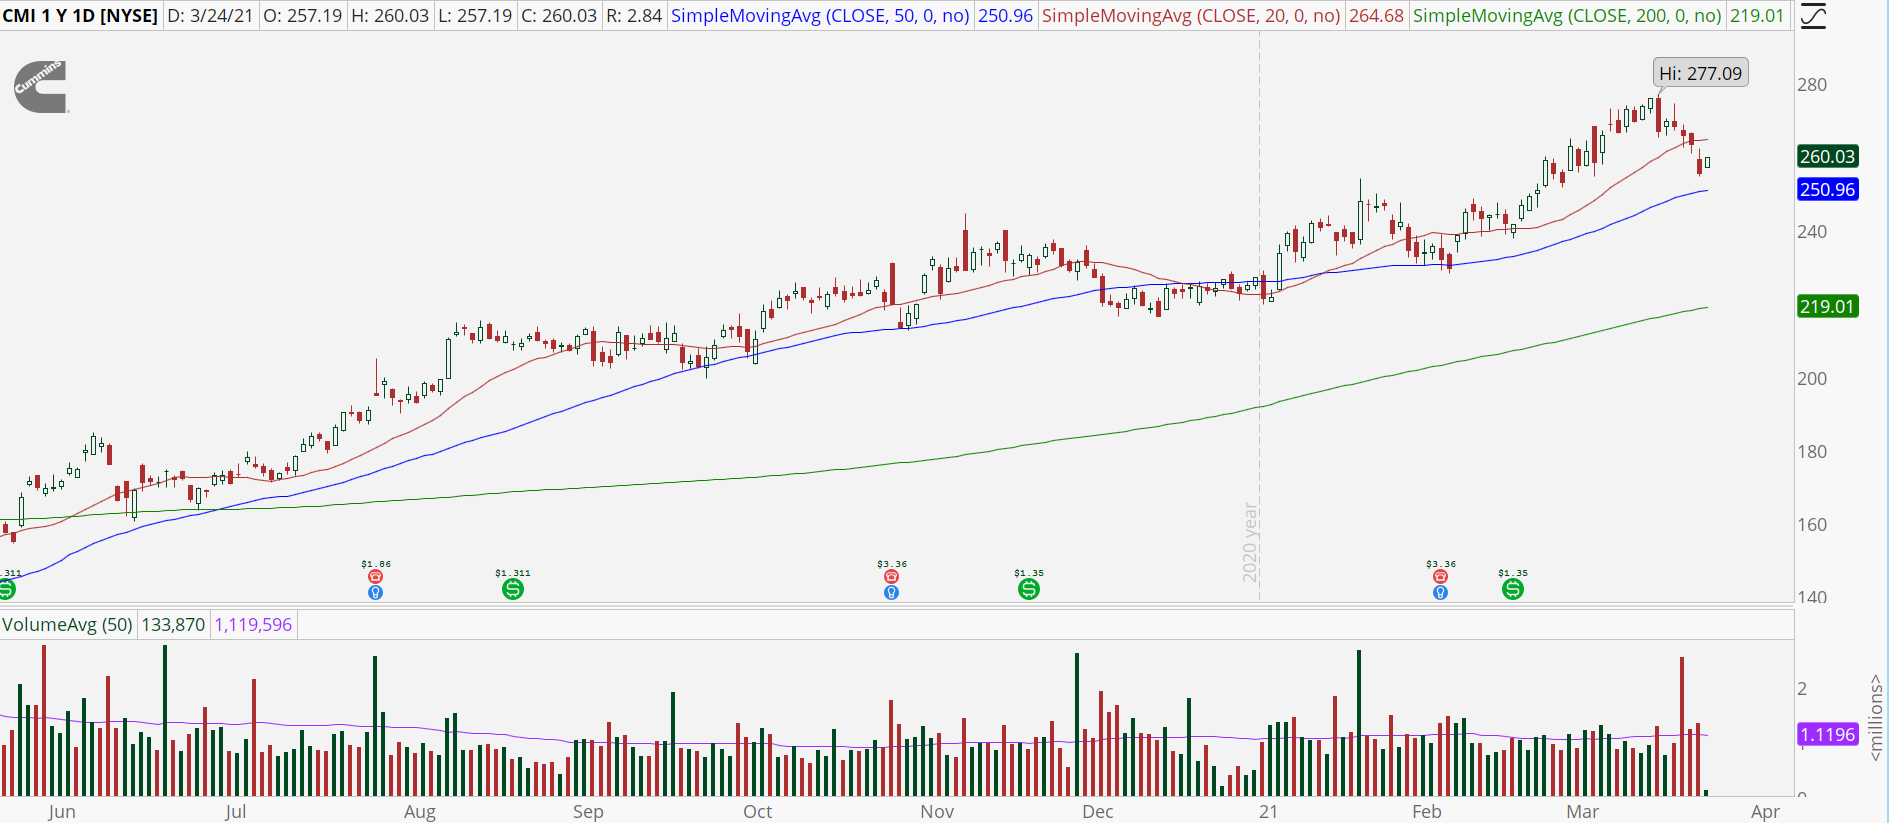Click the Hi: 277.09 high price callout

pyautogui.click(x=1700, y=73)
